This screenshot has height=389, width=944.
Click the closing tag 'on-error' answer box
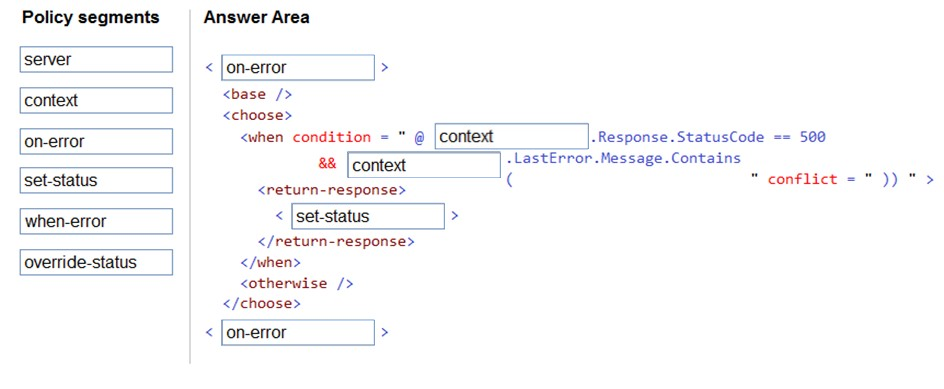[x=298, y=332]
